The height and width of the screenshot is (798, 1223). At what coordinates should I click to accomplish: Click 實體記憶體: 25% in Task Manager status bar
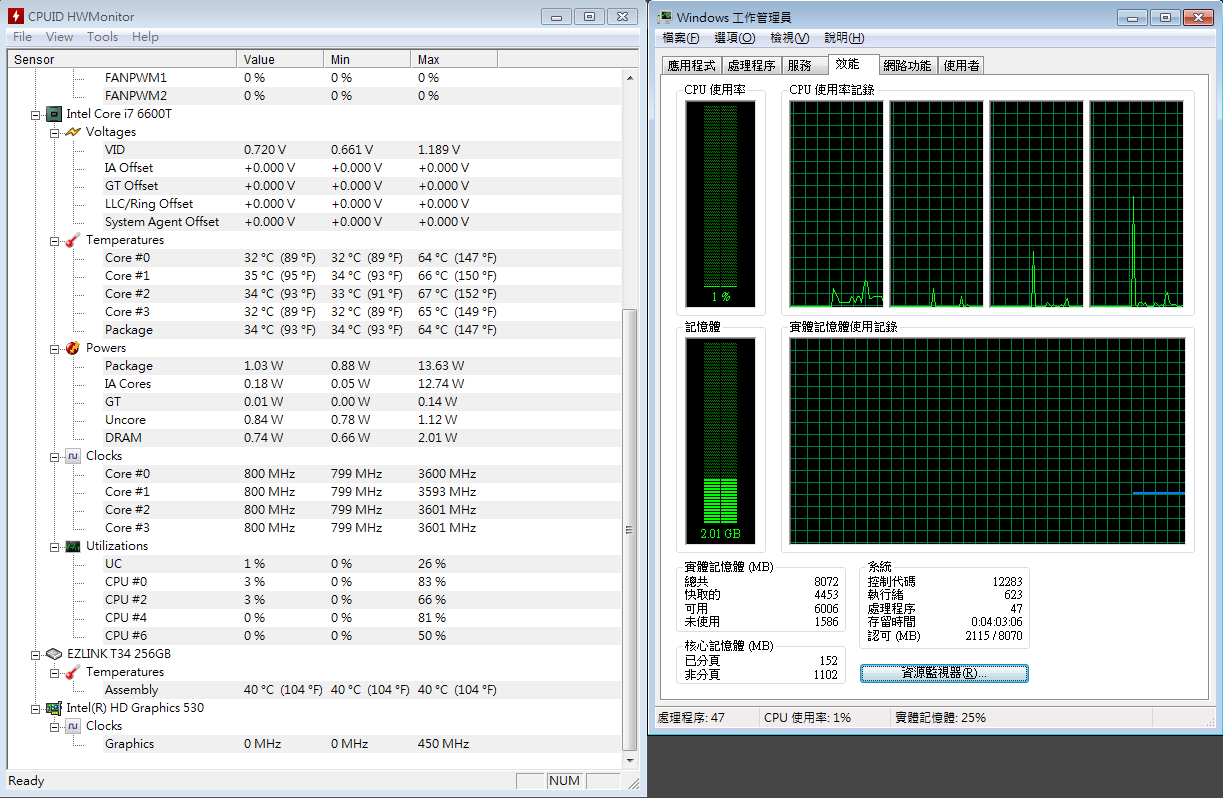(x=940, y=718)
